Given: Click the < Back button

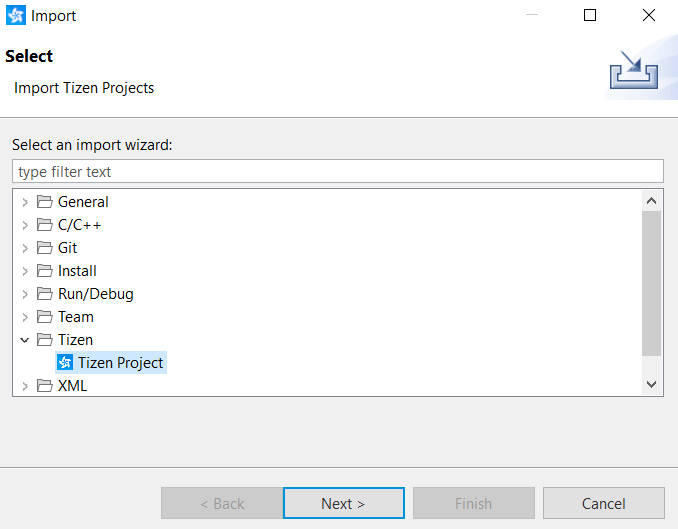Looking at the screenshot, I should tap(222, 503).
